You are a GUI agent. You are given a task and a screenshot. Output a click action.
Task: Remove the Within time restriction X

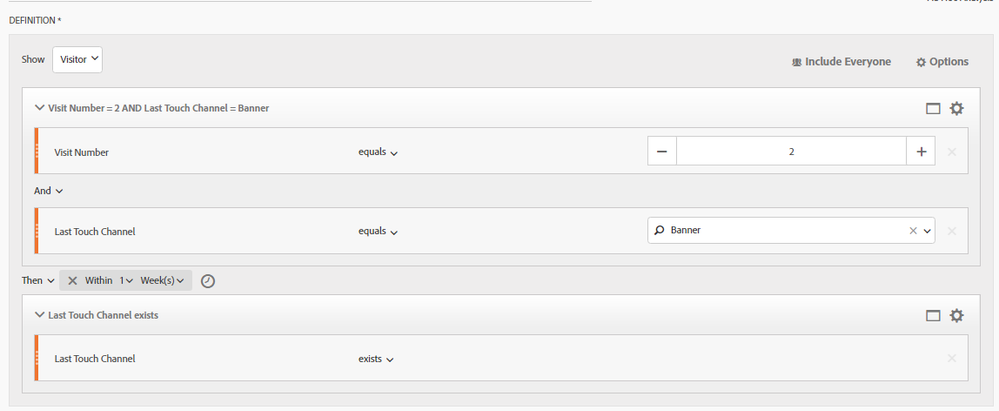click(72, 281)
